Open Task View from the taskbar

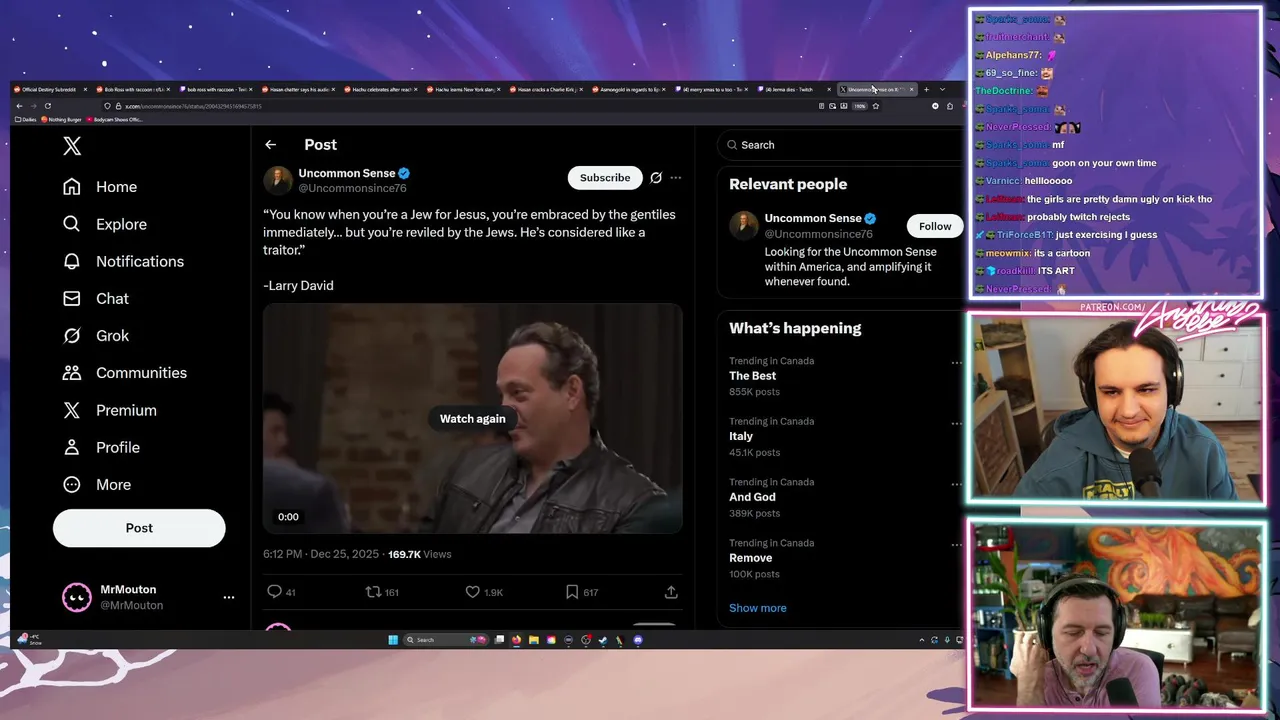click(499, 640)
